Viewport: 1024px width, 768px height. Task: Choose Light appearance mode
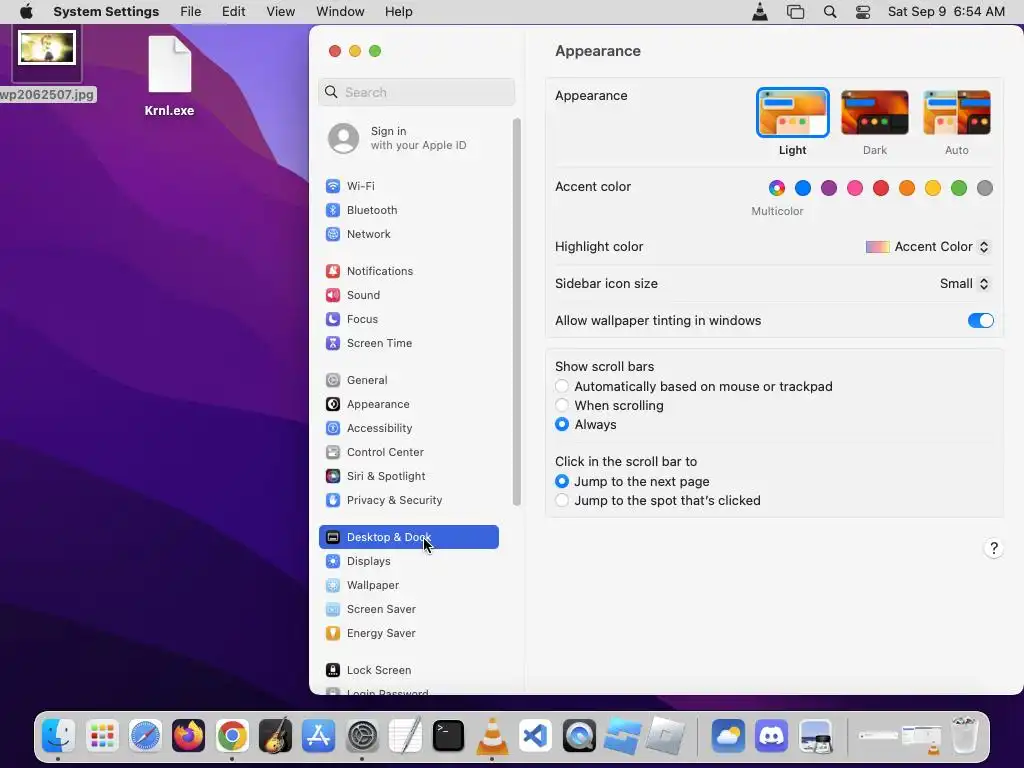[x=792, y=113]
